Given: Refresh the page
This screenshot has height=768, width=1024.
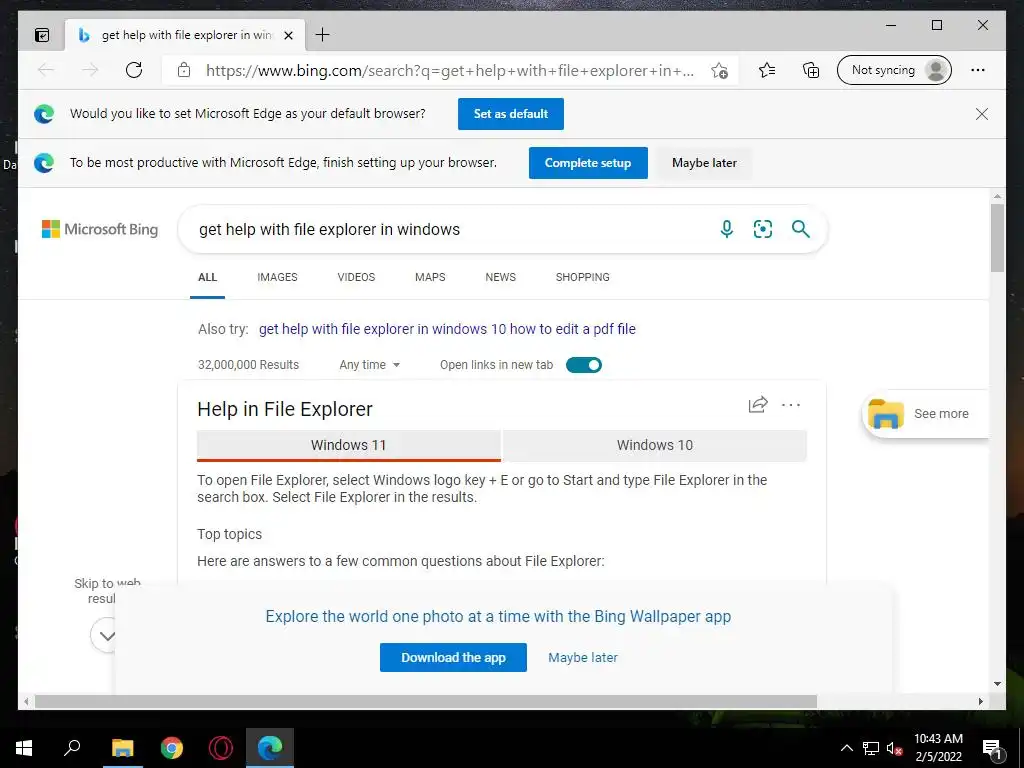Looking at the screenshot, I should point(134,70).
